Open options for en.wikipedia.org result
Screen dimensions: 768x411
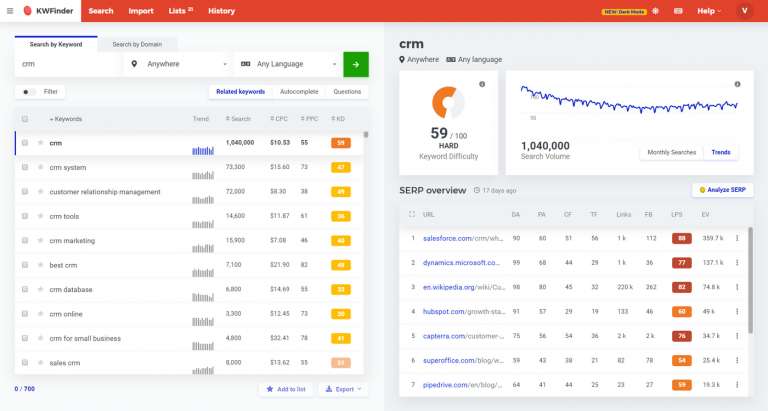tap(737, 287)
